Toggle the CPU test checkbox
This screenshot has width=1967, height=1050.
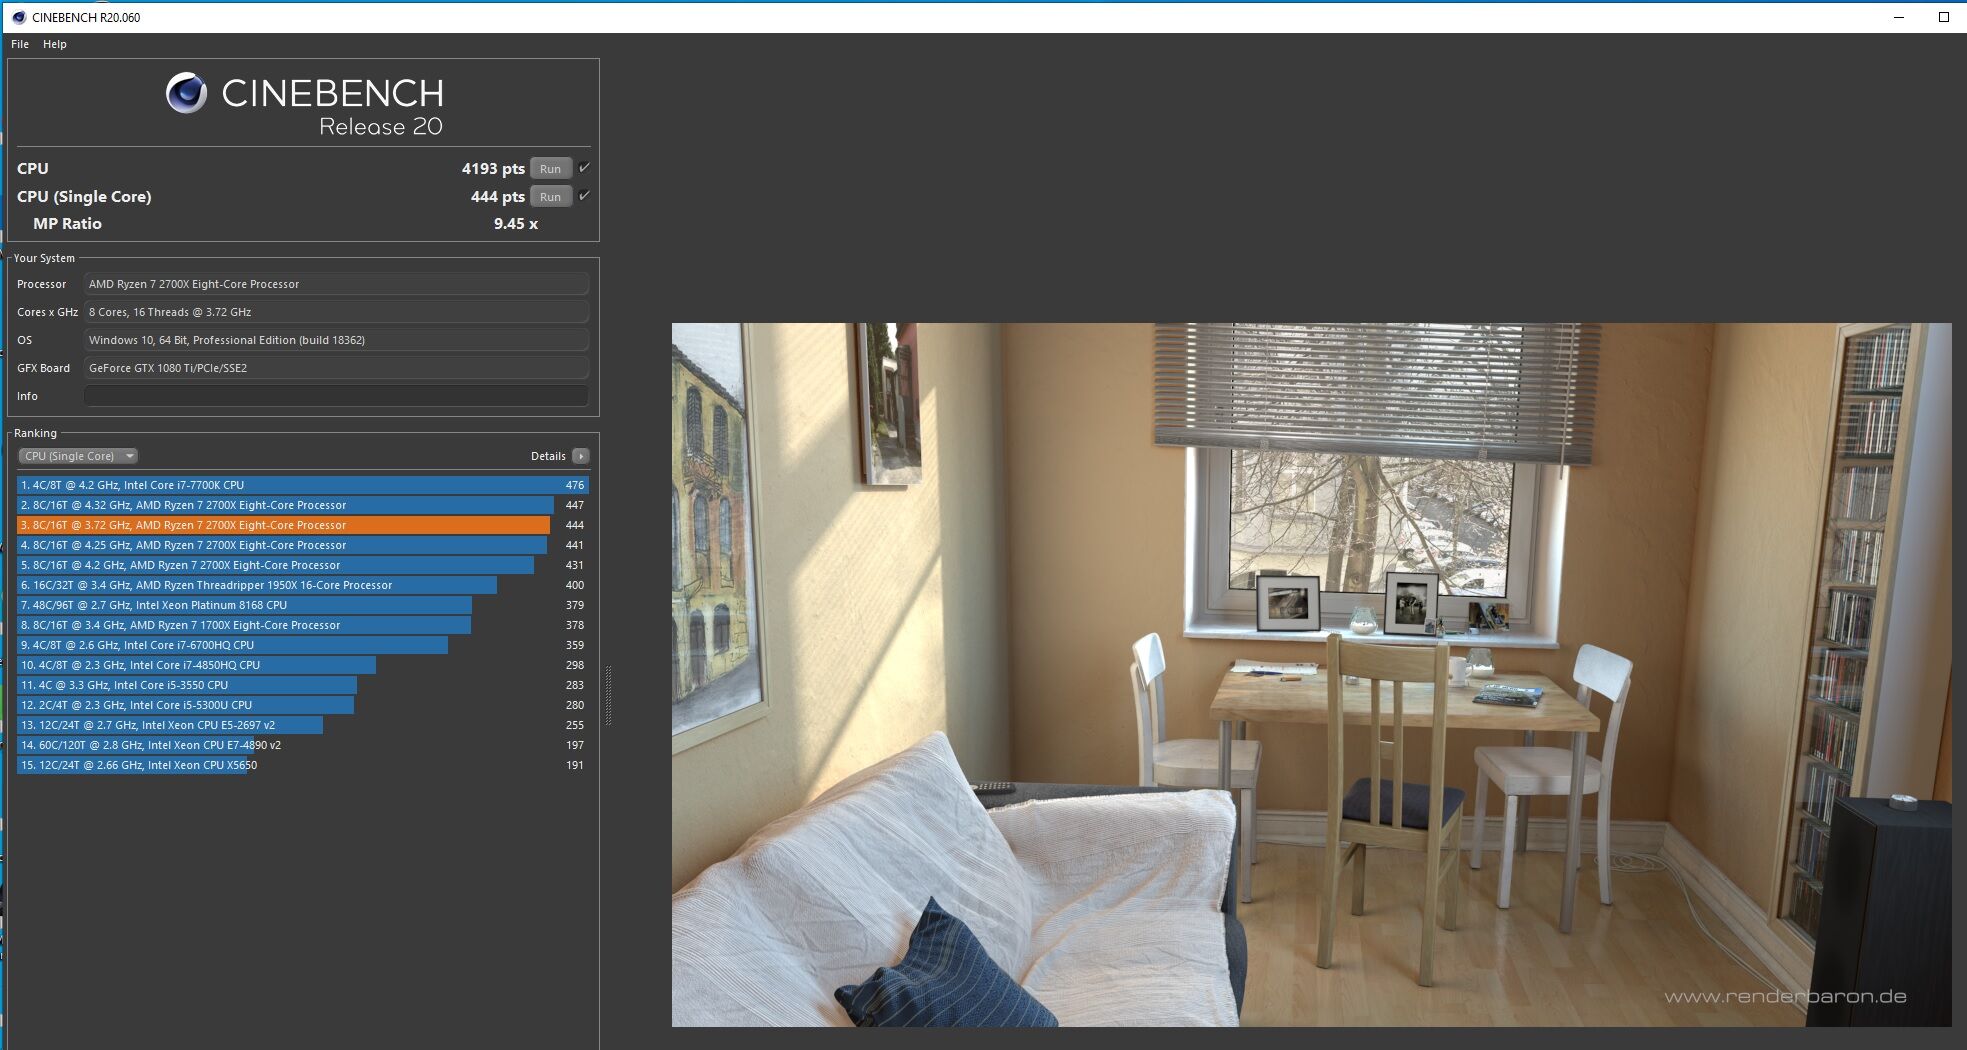point(584,168)
